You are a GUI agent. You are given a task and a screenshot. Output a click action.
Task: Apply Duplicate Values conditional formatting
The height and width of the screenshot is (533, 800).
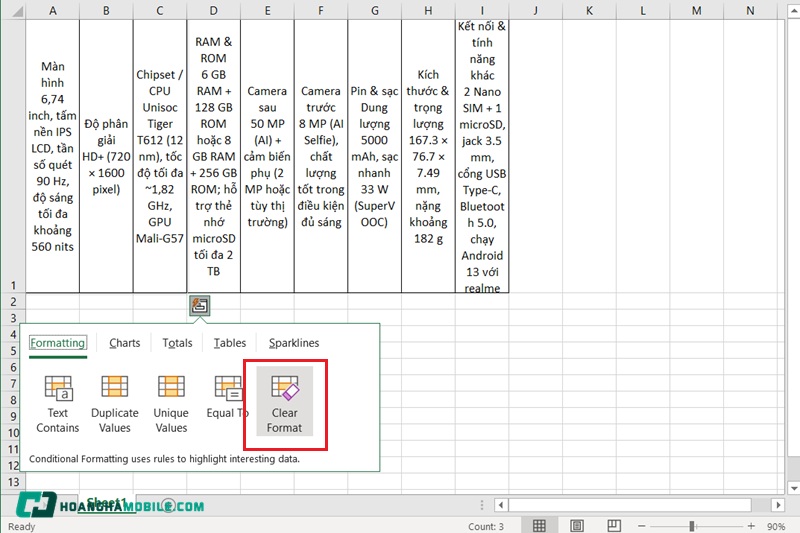(115, 403)
